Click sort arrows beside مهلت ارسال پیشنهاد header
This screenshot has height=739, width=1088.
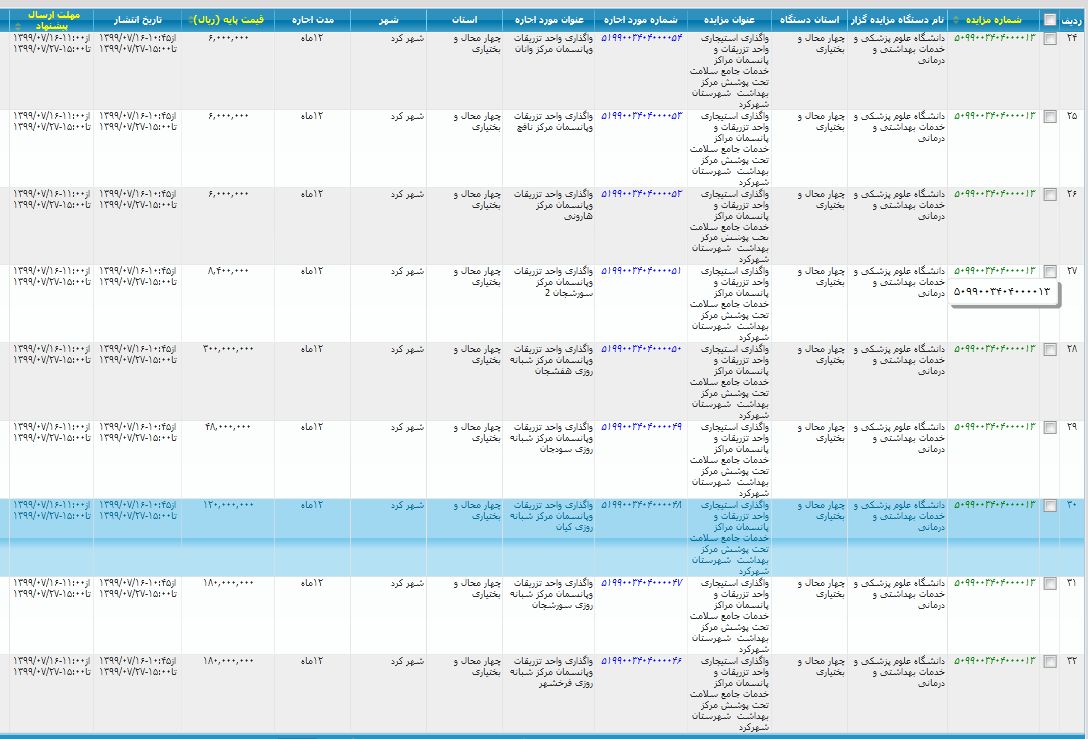point(16,25)
